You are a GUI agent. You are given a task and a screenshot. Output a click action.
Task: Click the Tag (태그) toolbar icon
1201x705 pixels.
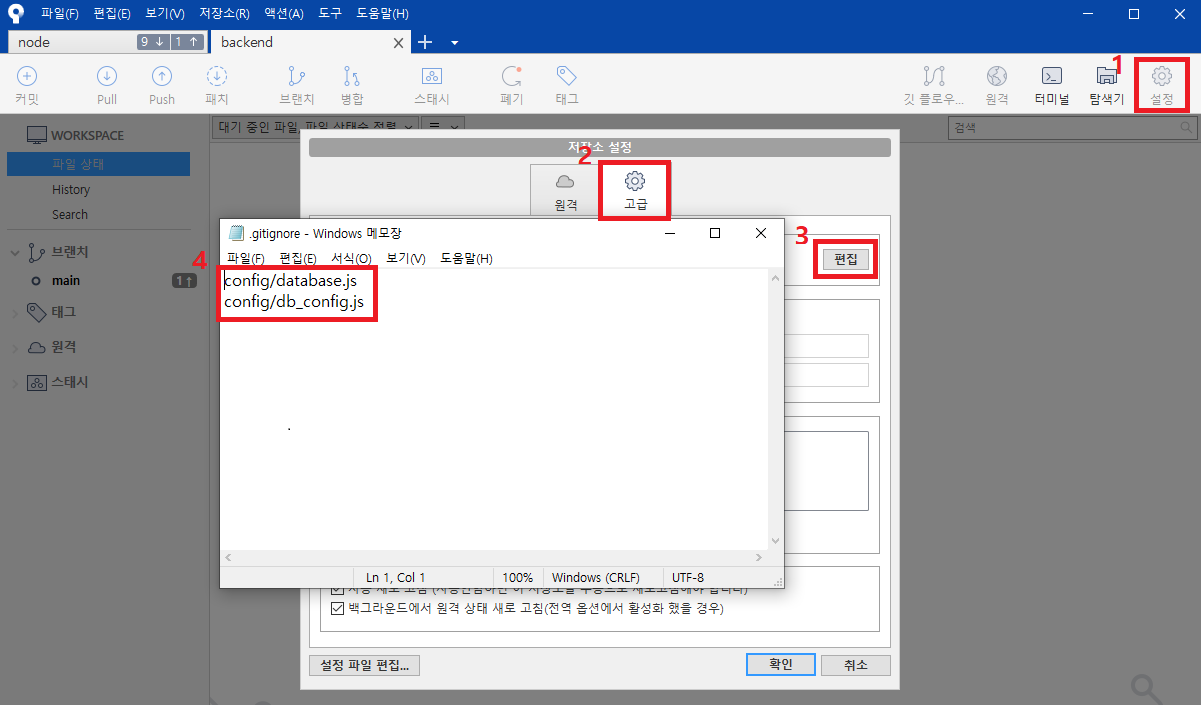(x=567, y=77)
